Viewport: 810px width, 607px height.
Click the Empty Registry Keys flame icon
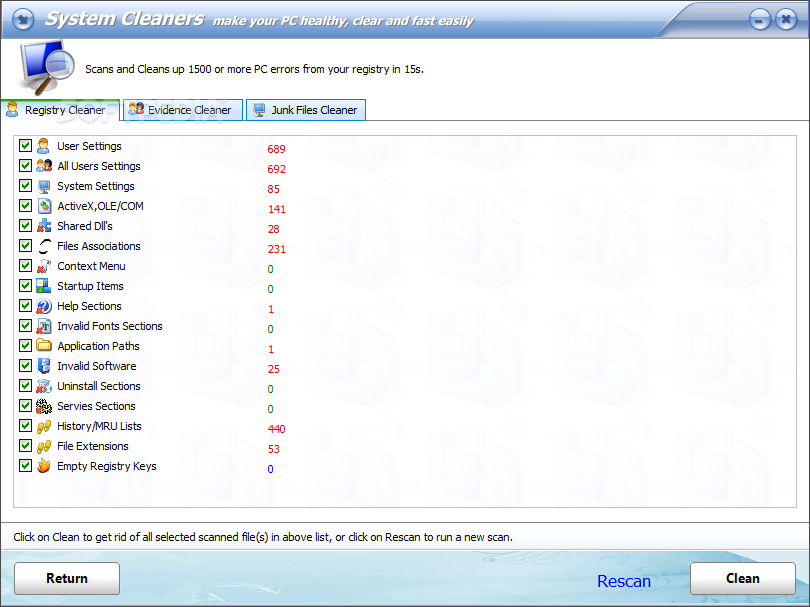44,466
